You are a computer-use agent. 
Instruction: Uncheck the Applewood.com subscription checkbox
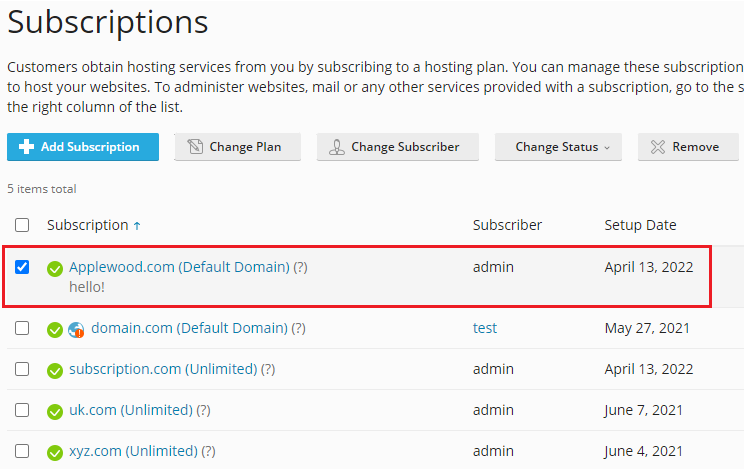22,267
